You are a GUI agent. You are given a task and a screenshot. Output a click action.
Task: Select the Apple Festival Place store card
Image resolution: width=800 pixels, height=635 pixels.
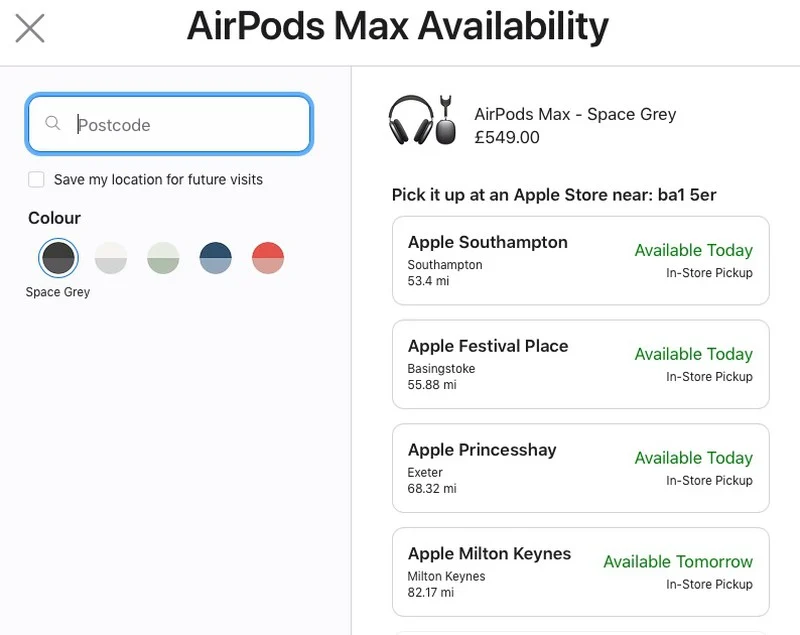point(580,364)
